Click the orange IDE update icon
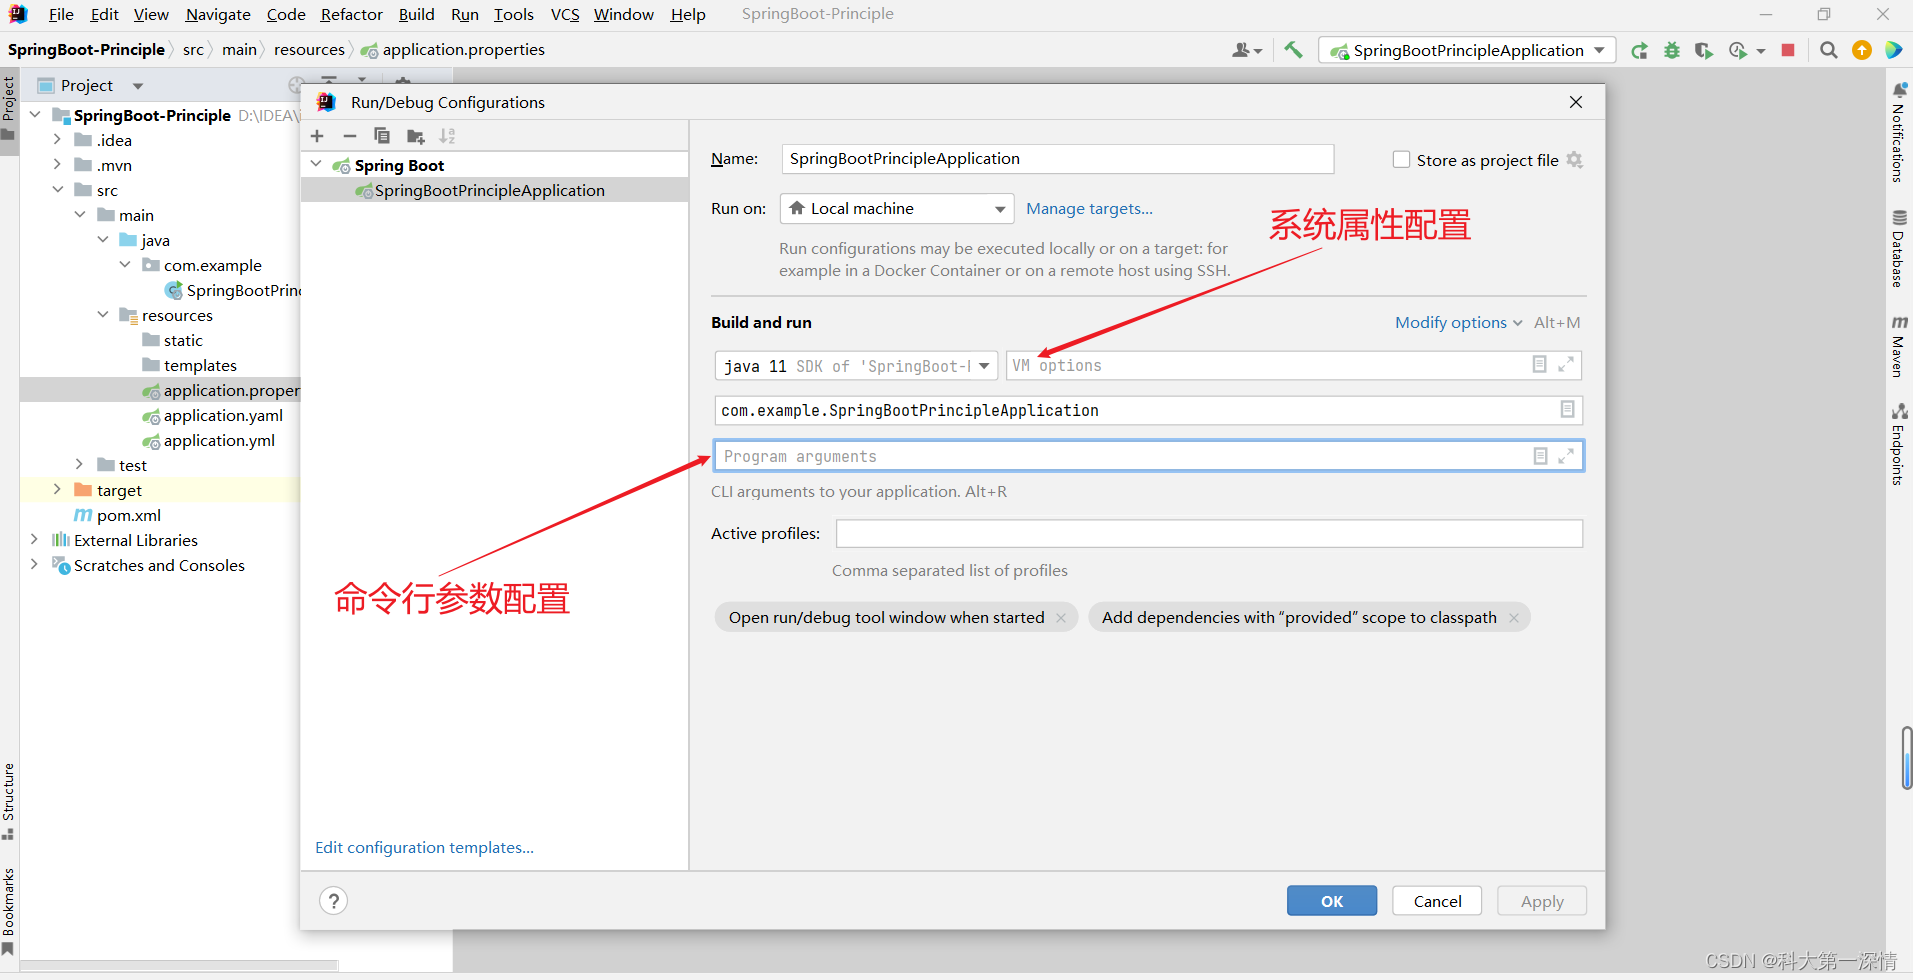Viewport: 1913px width, 980px height. [1862, 50]
